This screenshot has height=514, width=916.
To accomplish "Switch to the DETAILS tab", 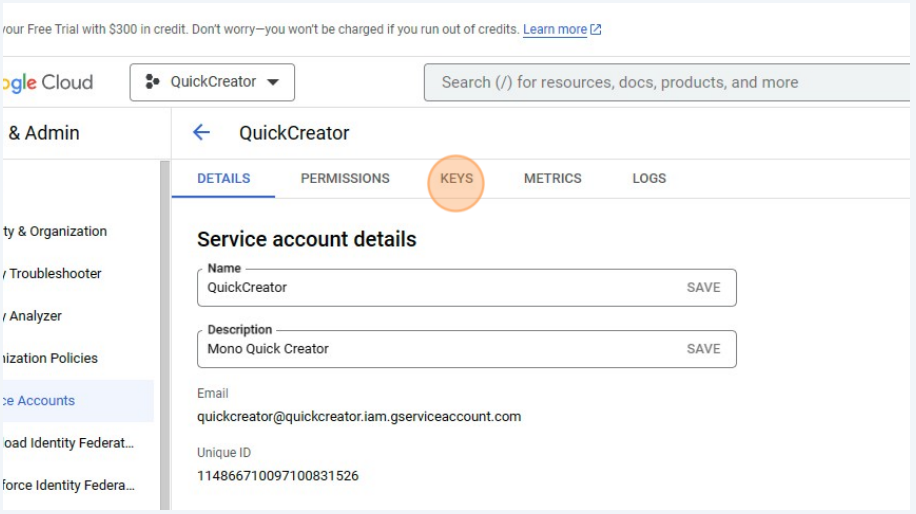I will pyautogui.click(x=223, y=178).
